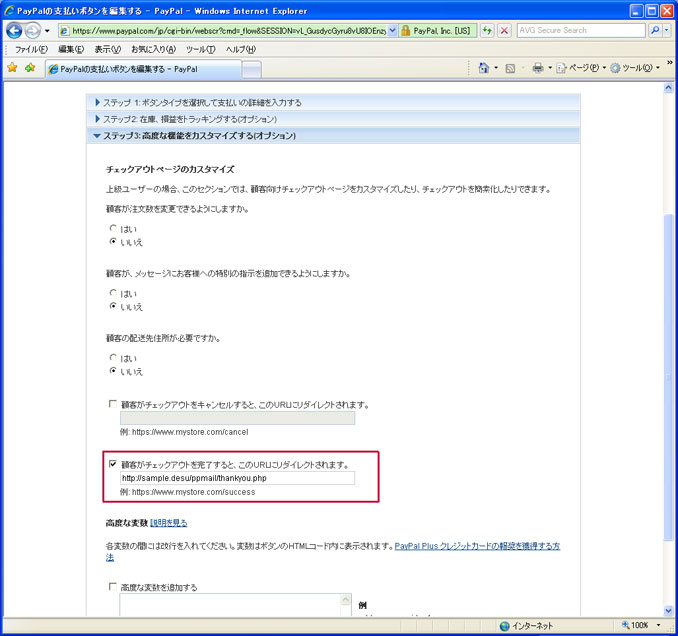This screenshot has width=678, height=636.
Task: Uncheck the checkout complete redirect URL checkbox
Action: 112,464
